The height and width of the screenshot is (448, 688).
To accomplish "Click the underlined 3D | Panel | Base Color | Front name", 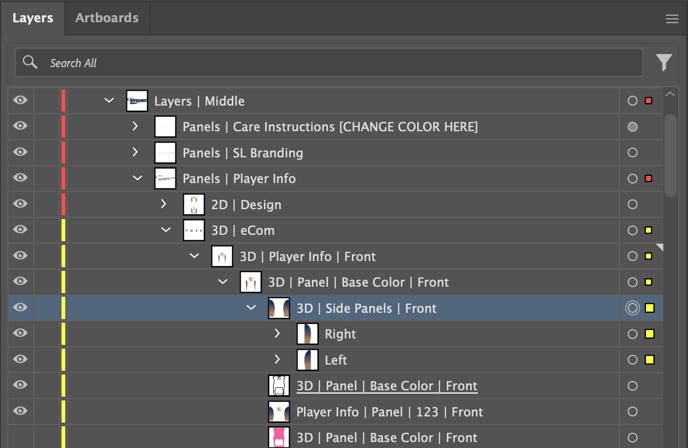I will pos(386,386).
